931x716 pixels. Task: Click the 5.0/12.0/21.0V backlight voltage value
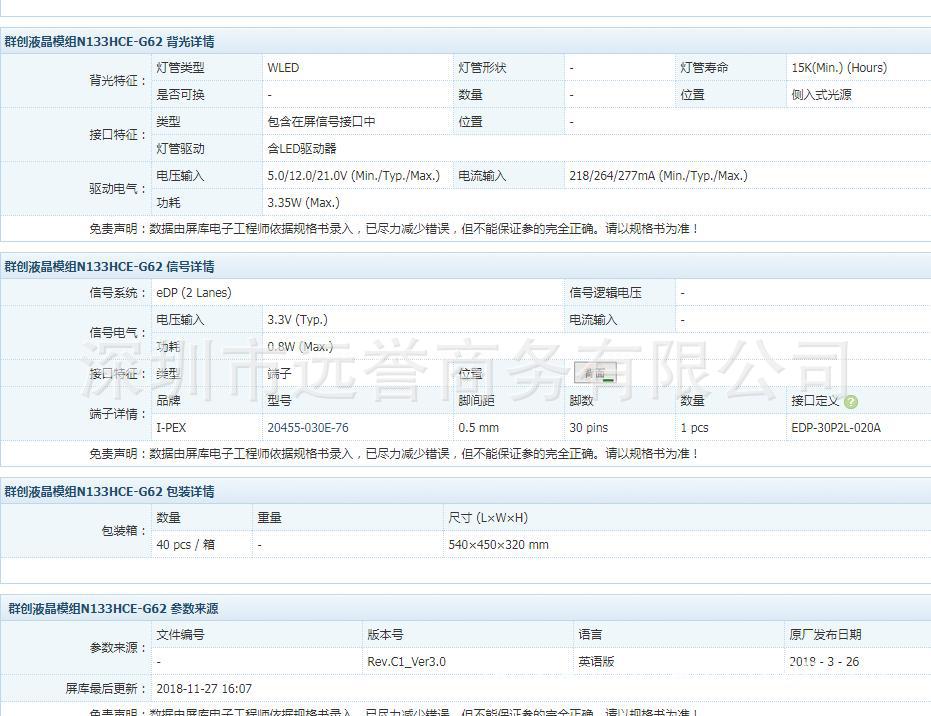pos(353,176)
